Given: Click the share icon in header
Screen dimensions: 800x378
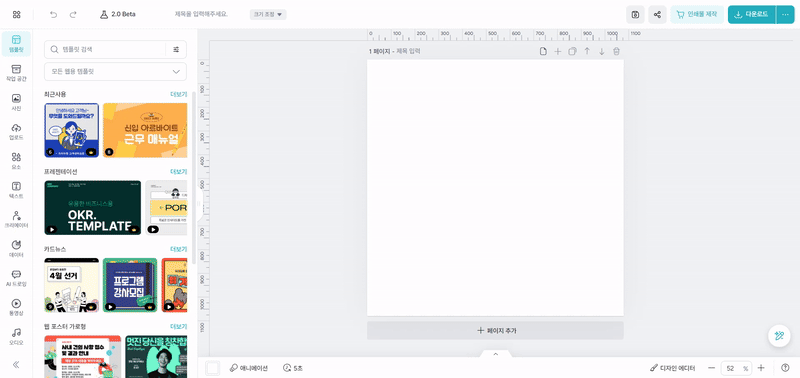Looking at the screenshot, I should (658, 15).
